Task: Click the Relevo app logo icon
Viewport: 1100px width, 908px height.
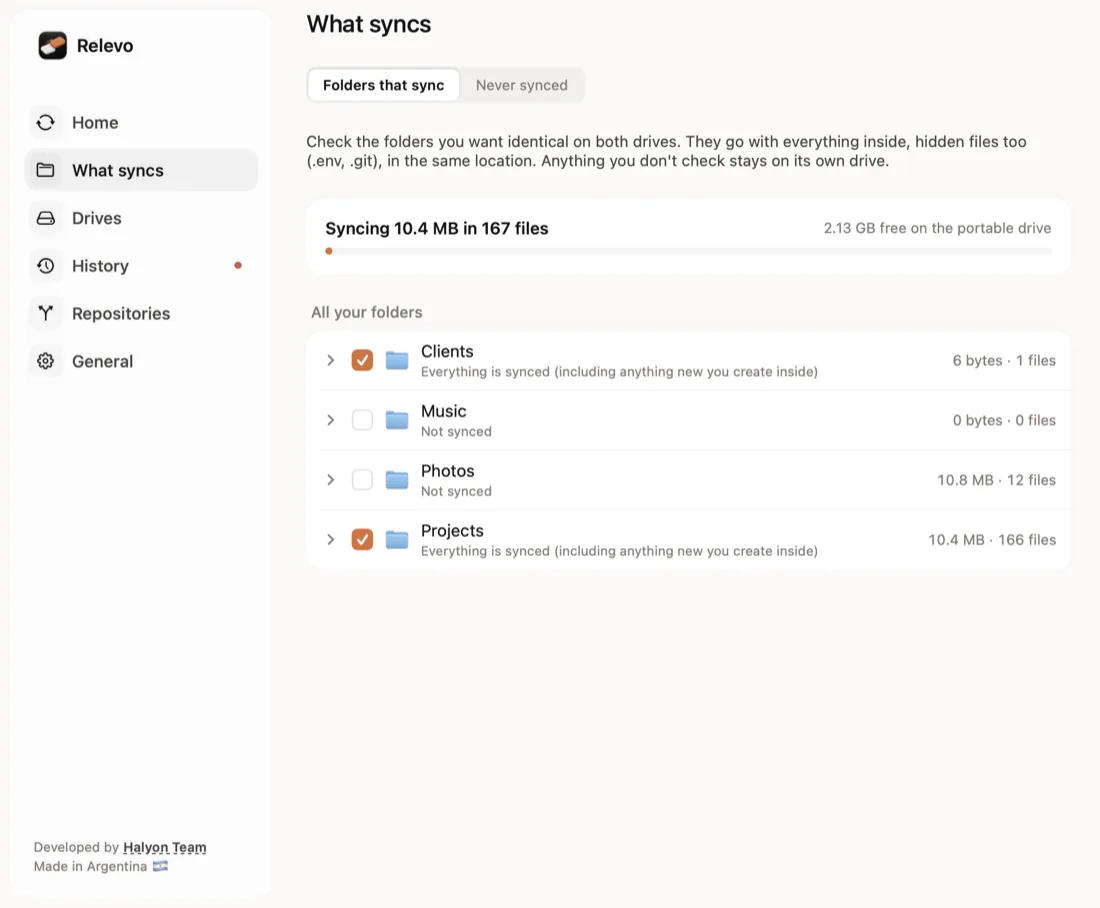Action: [53, 46]
